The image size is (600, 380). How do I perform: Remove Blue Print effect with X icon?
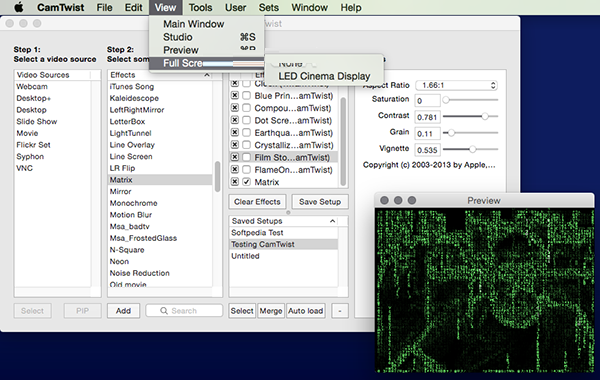click(x=235, y=95)
